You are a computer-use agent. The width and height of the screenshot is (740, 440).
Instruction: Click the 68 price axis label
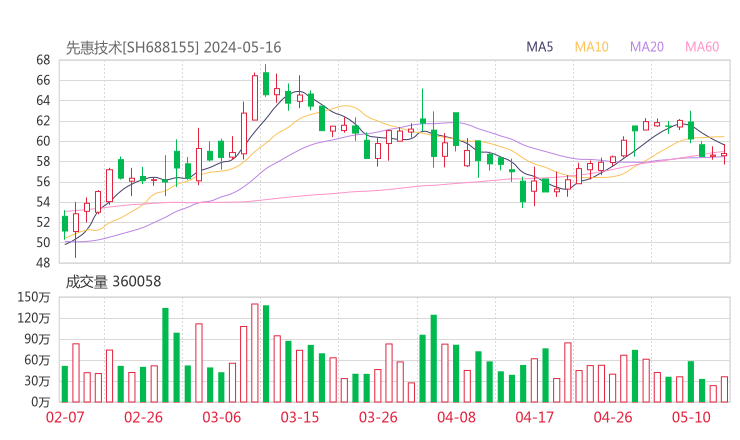[x=43, y=60]
